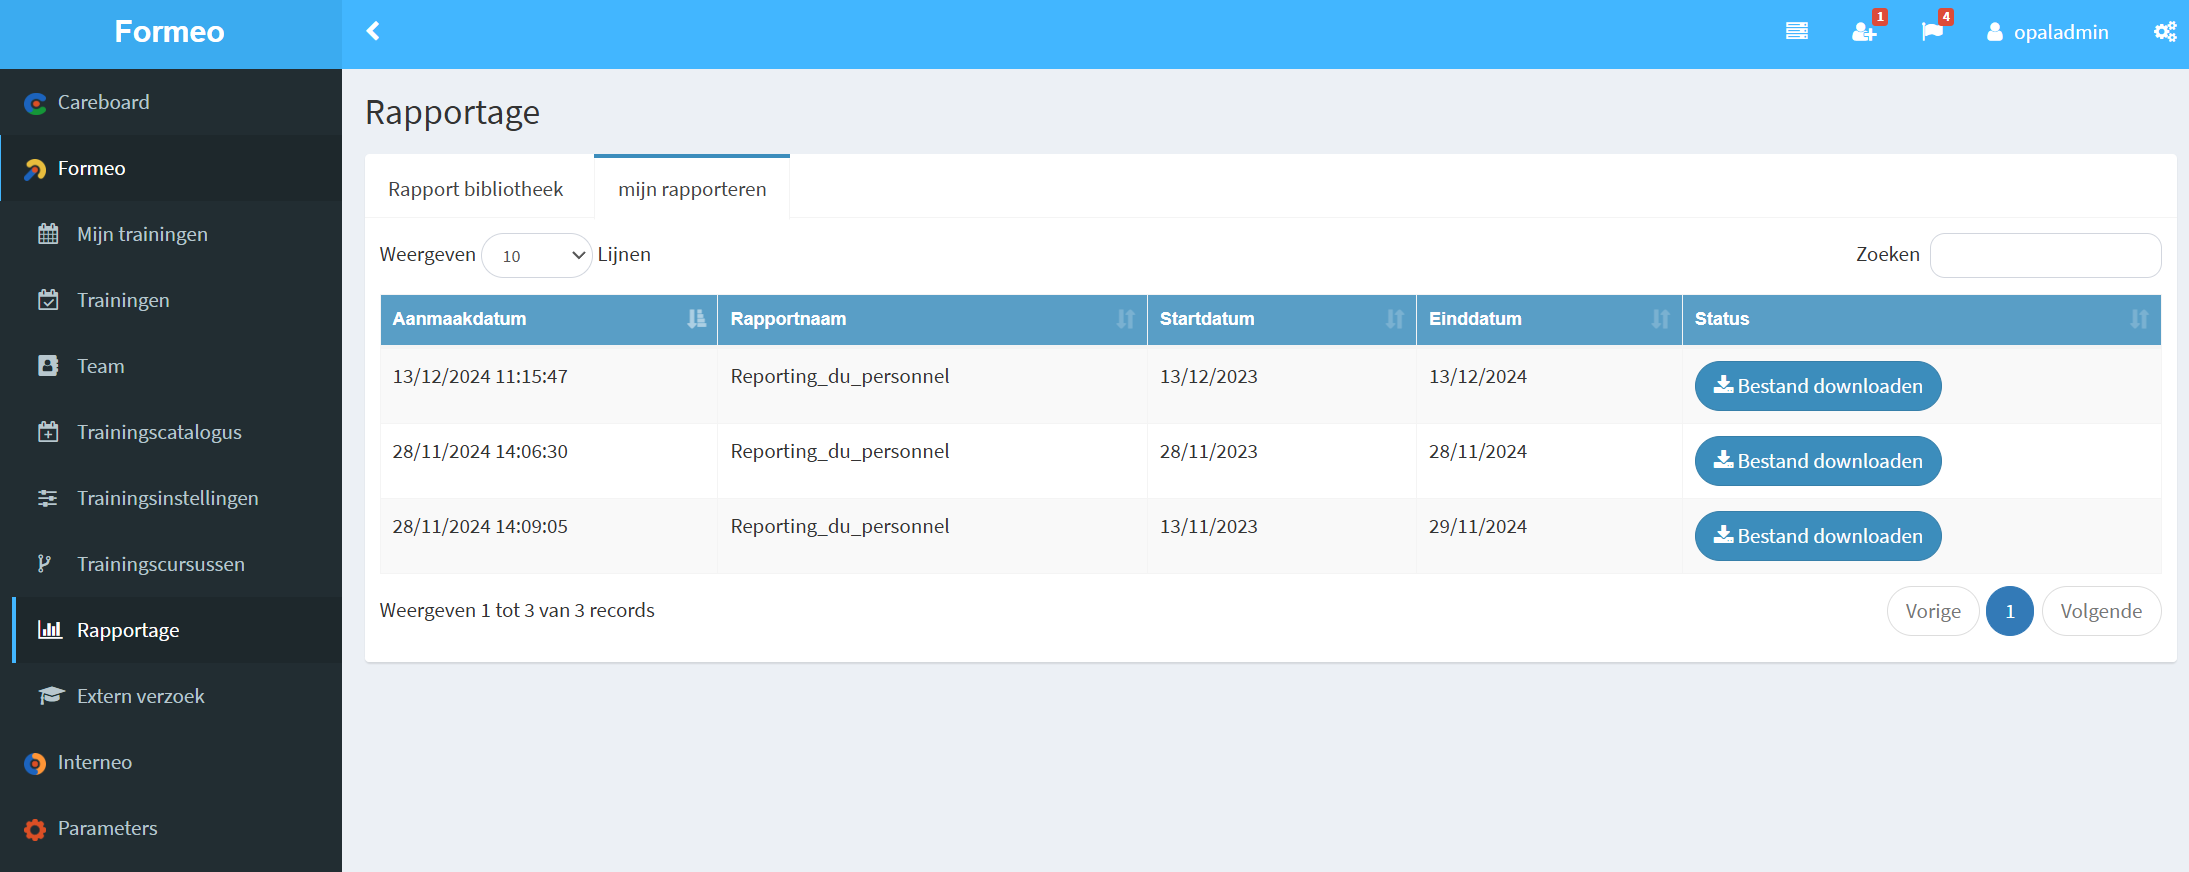Open flag notifications with badge 4
Image resolution: width=2189 pixels, height=872 pixels.
point(1932,31)
